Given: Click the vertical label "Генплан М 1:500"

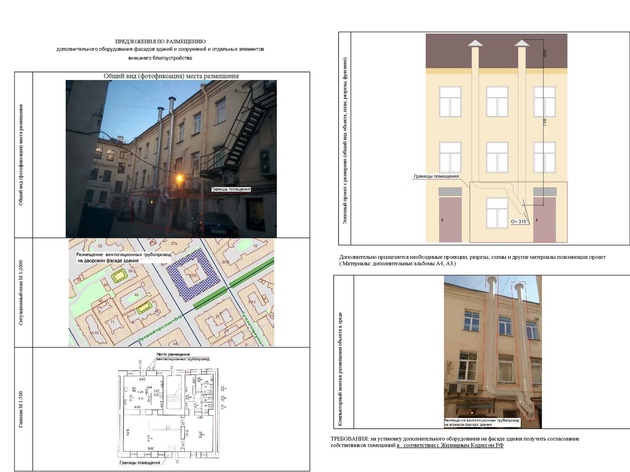Looking at the screenshot, I should tap(21, 409).
